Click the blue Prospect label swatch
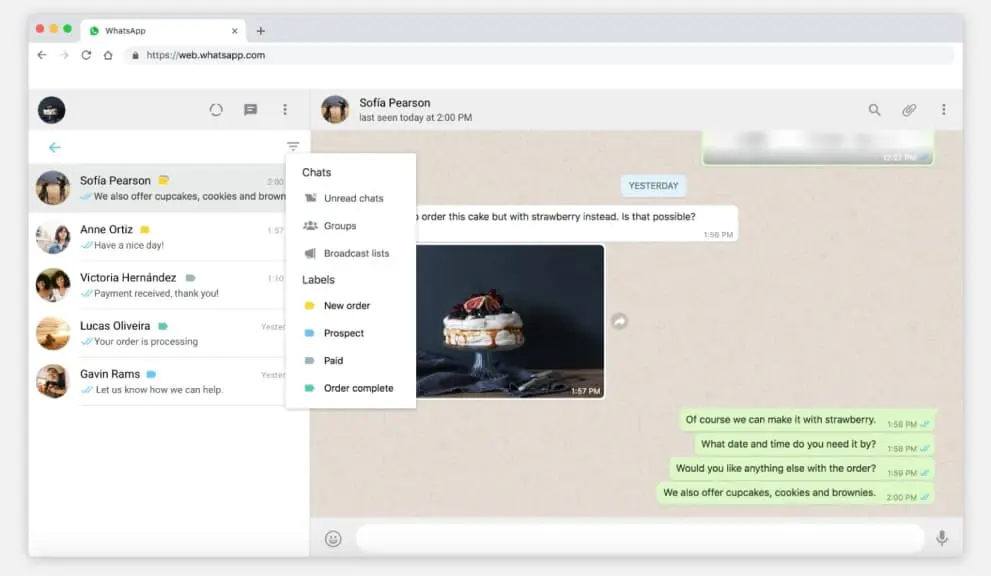Screen dimensions: 991x576 (309, 333)
